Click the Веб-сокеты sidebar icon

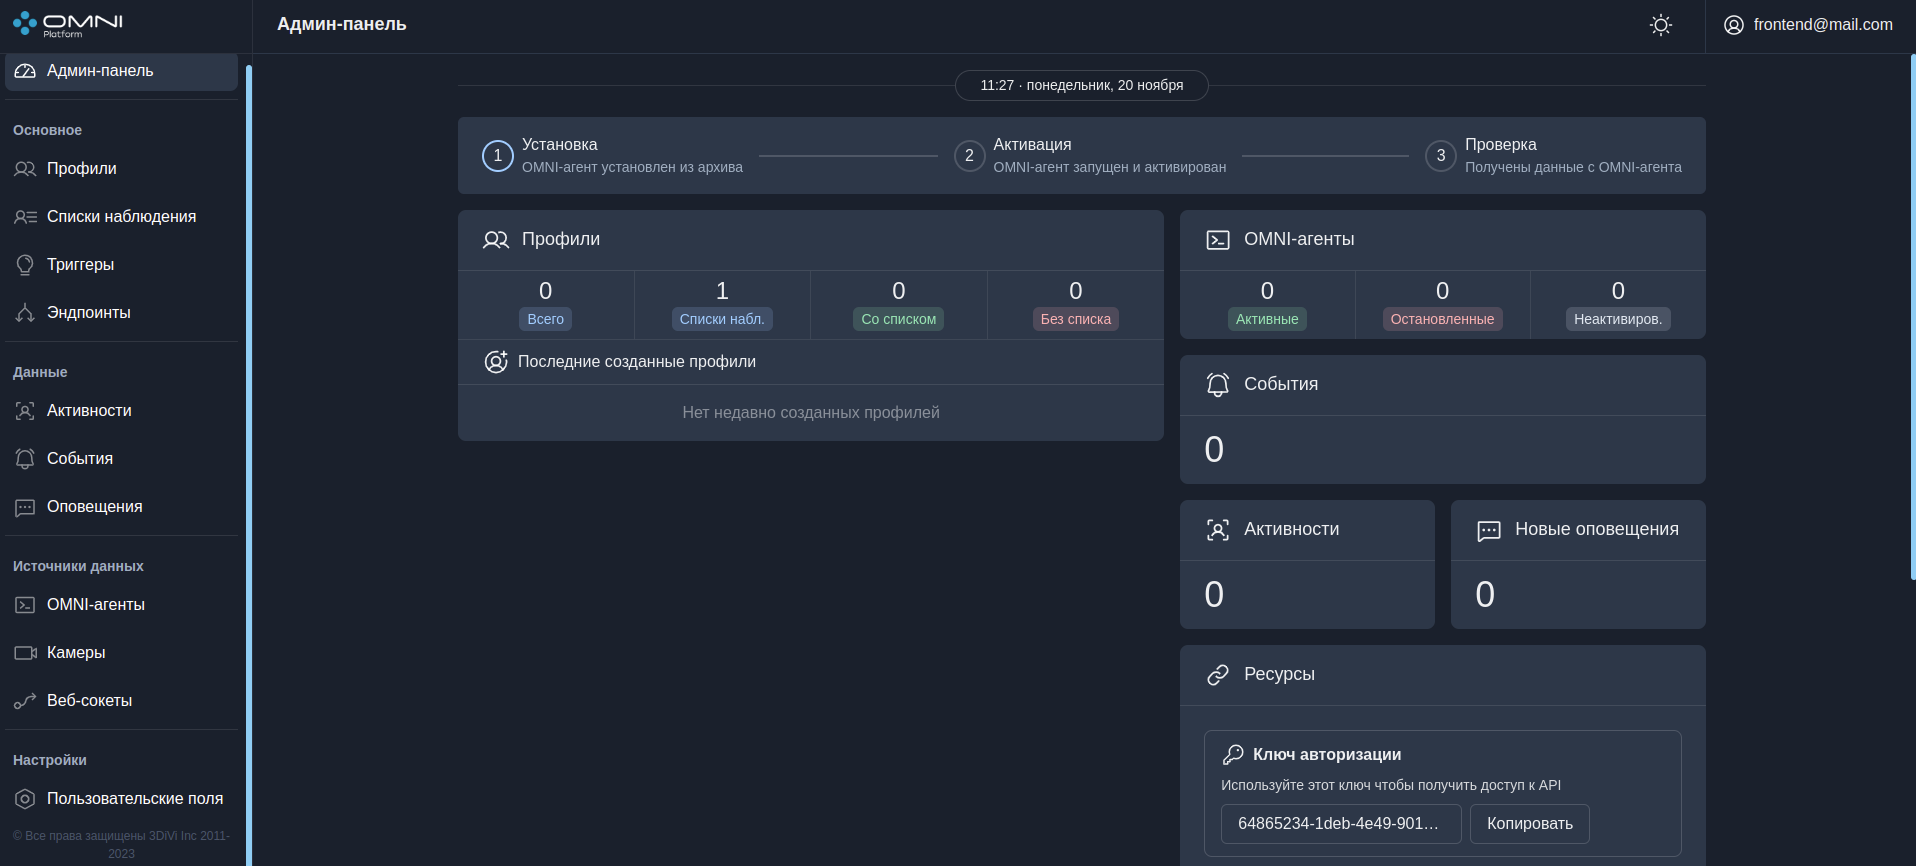[x=25, y=701]
